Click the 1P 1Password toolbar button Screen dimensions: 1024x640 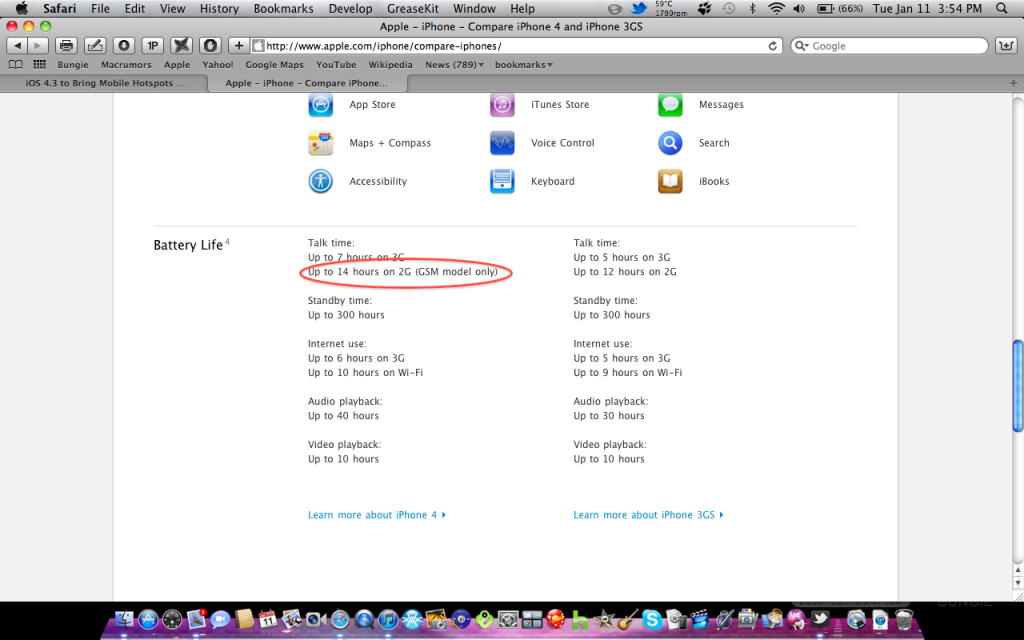153,46
